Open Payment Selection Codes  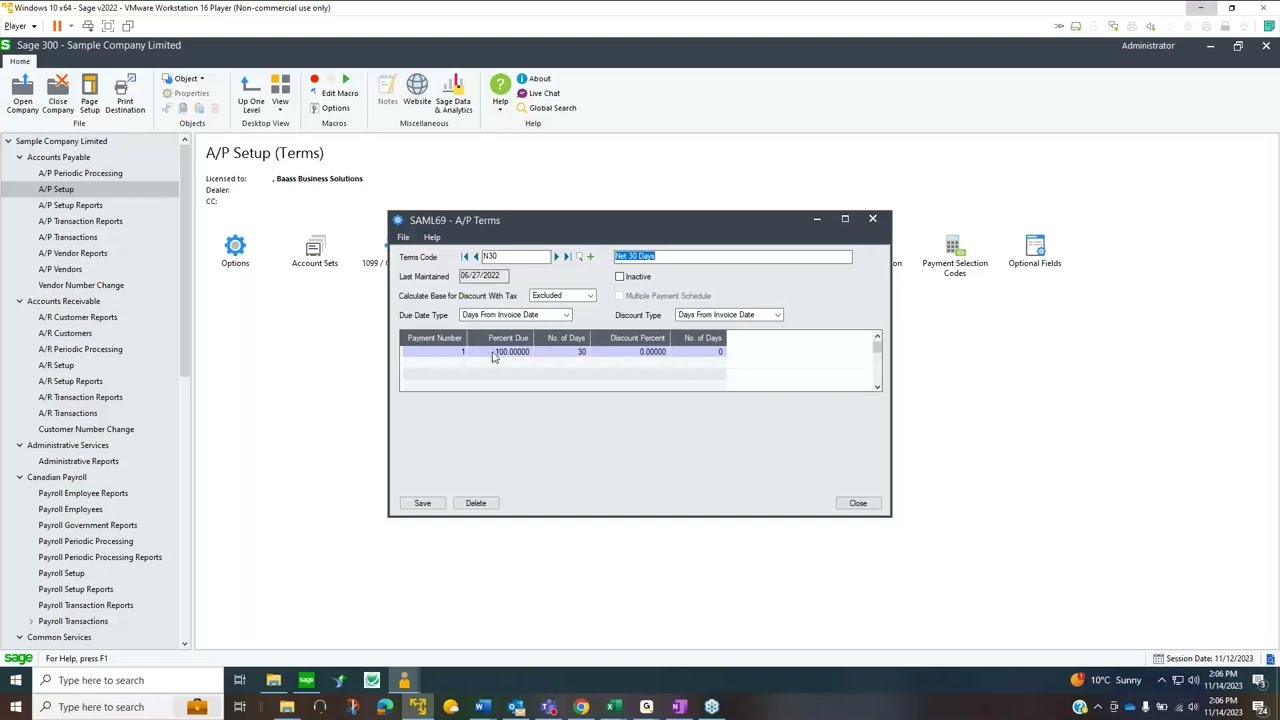[954, 255]
